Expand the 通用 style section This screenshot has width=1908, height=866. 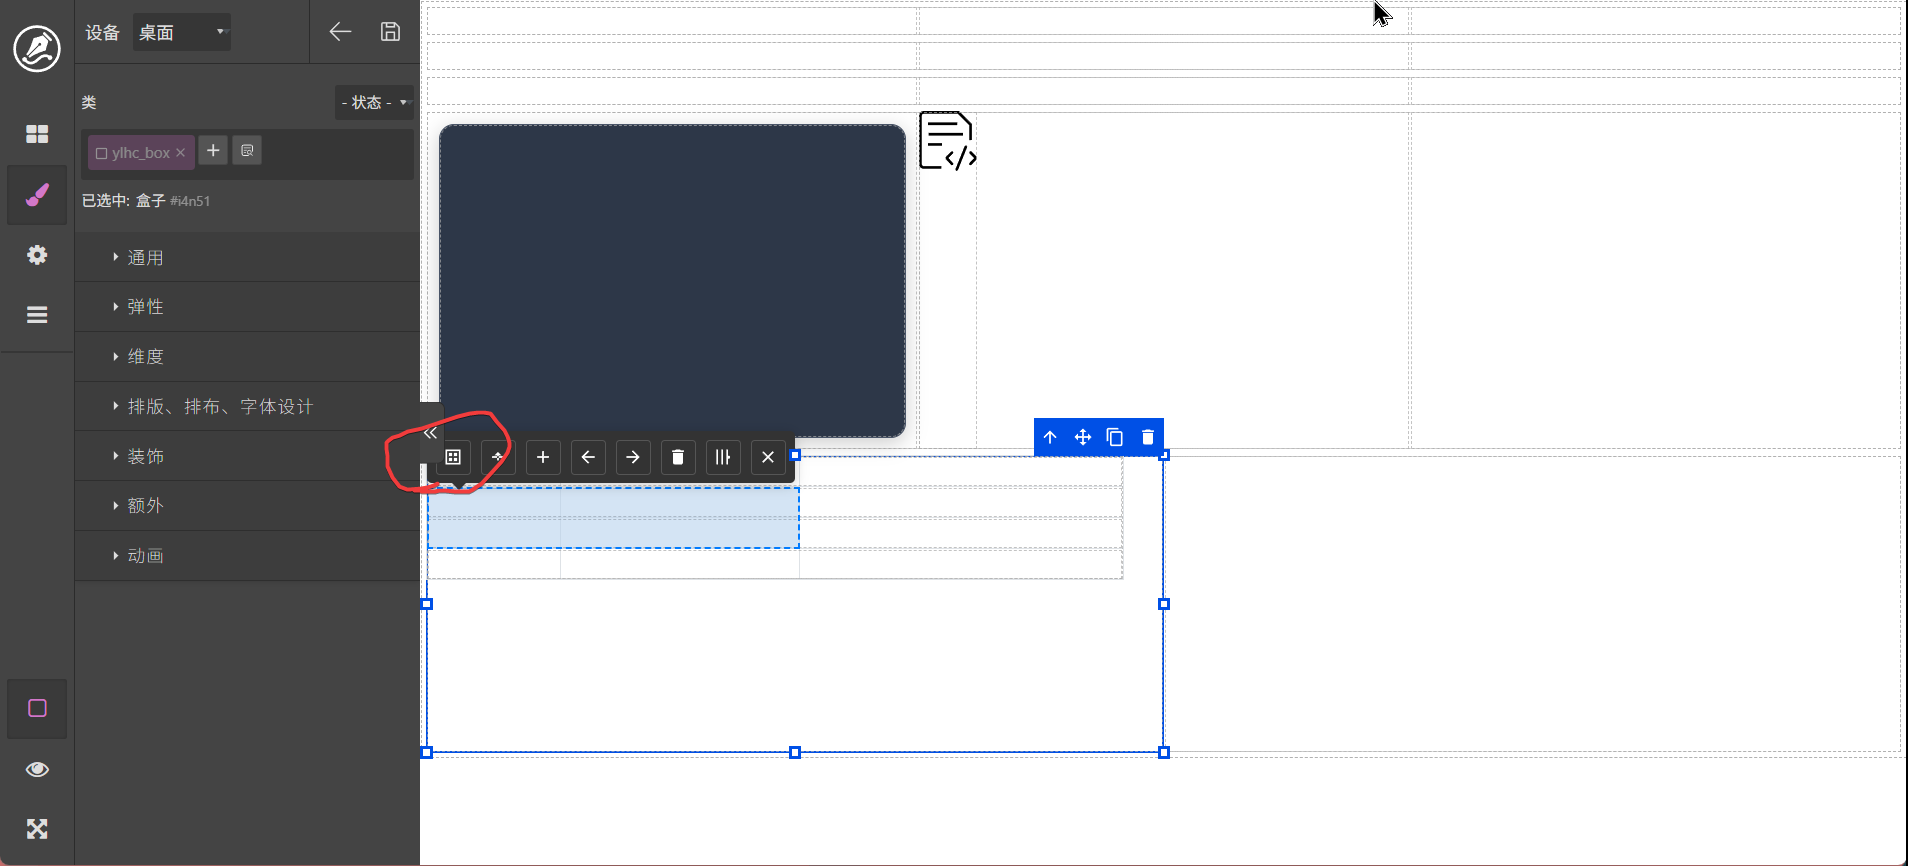145,257
